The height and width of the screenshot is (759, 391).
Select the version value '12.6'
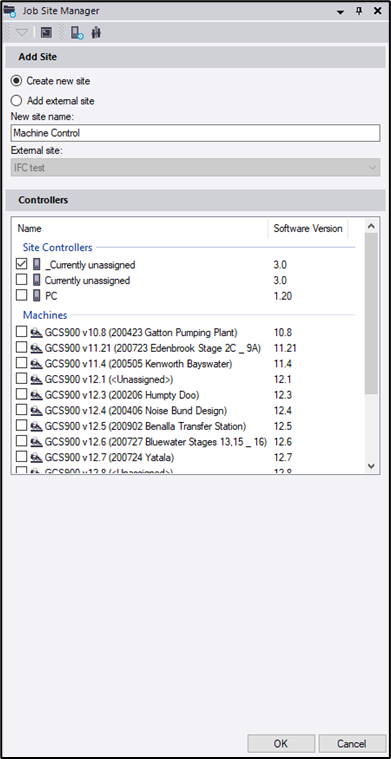tap(283, 441)
